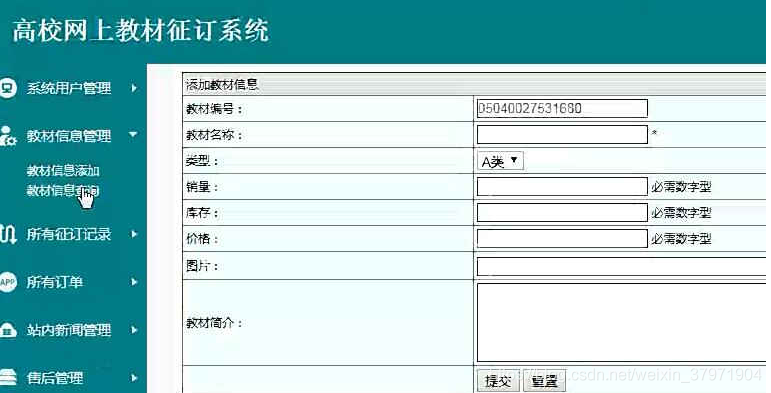Screen dimensions: 771x393
Task: Click the 教材名称 label
Action: pyautogui.click(x=214, y=135)
